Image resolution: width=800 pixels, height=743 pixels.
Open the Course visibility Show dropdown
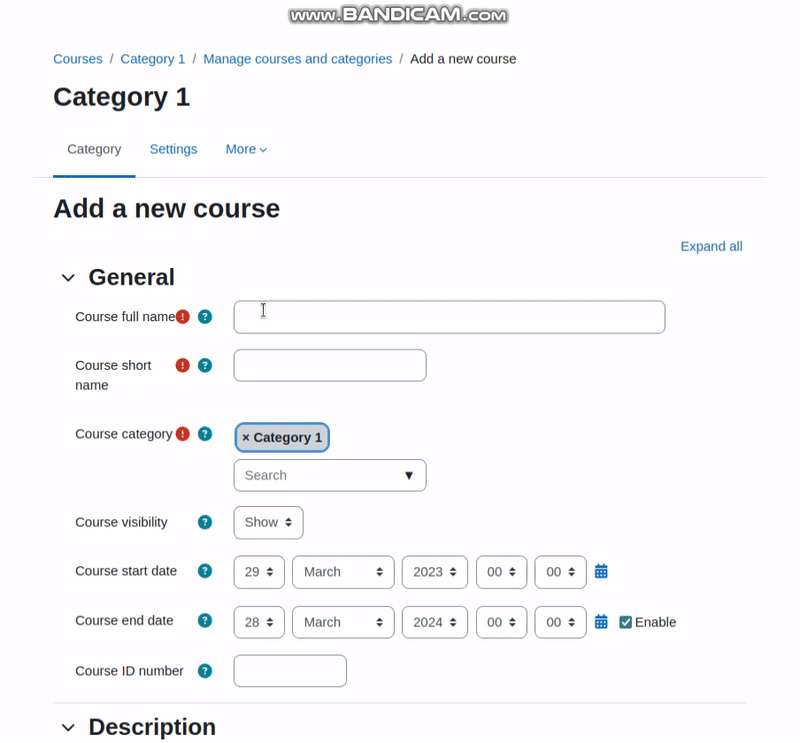268,523
